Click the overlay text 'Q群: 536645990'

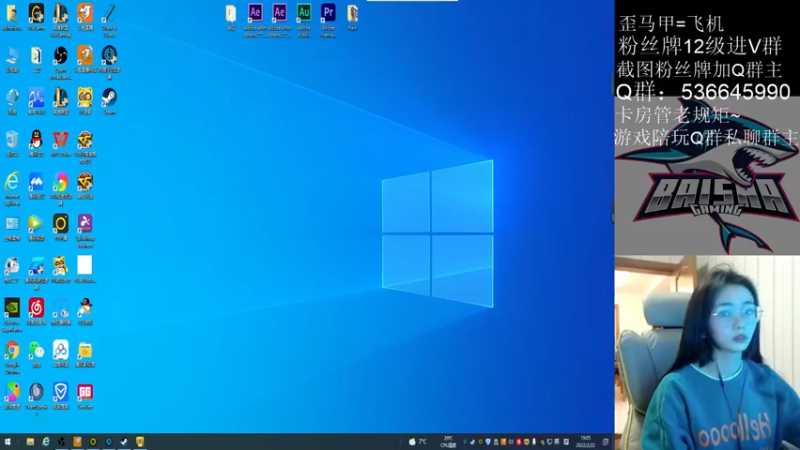pyautogui.click(x=704, y=92)
